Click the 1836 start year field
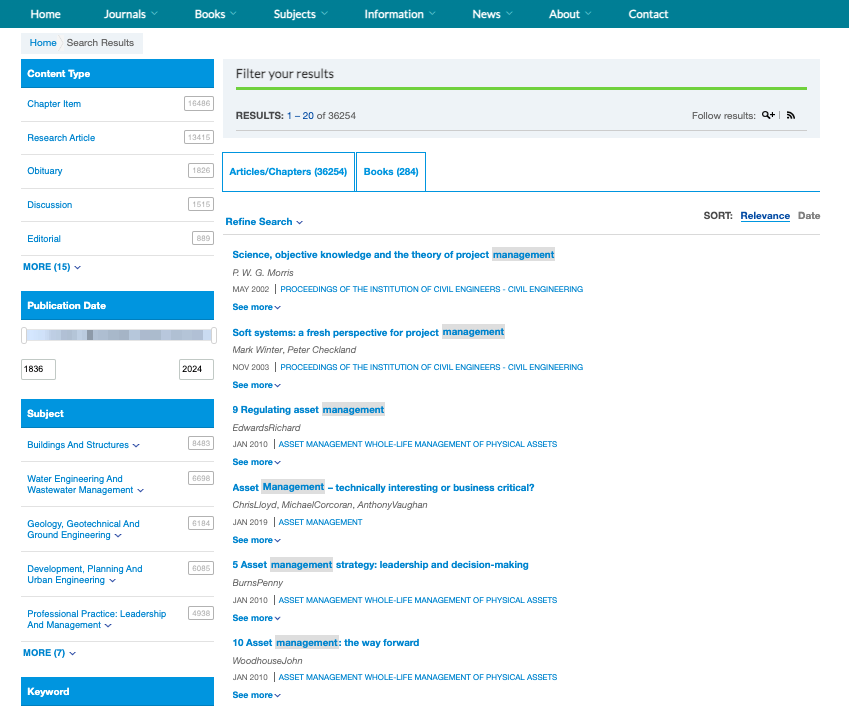Screen dimensions: 849x711 38,369
